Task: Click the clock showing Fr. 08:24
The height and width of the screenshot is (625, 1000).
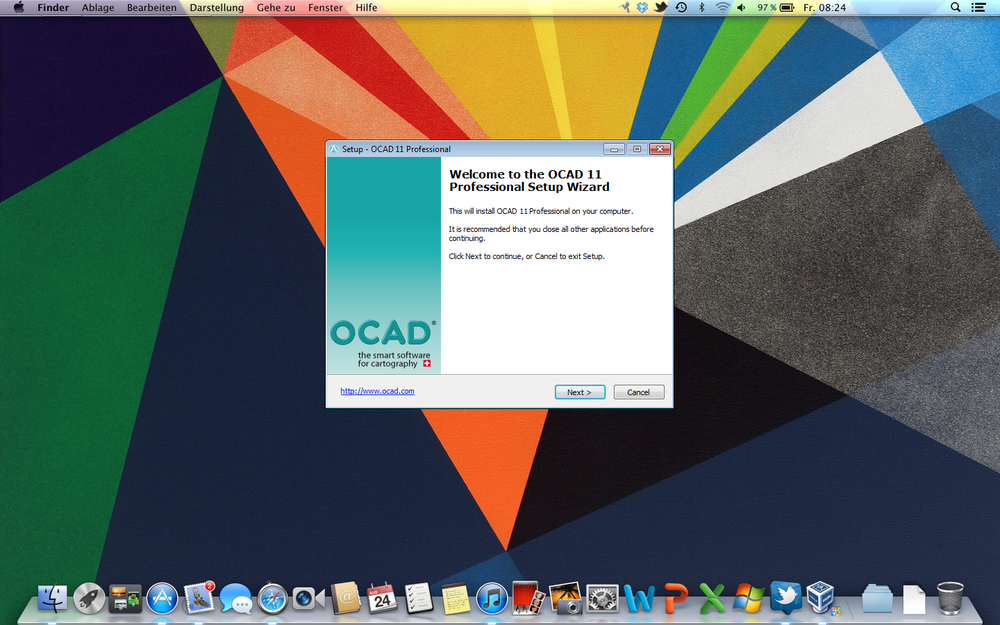Action: tap(824, 8)
